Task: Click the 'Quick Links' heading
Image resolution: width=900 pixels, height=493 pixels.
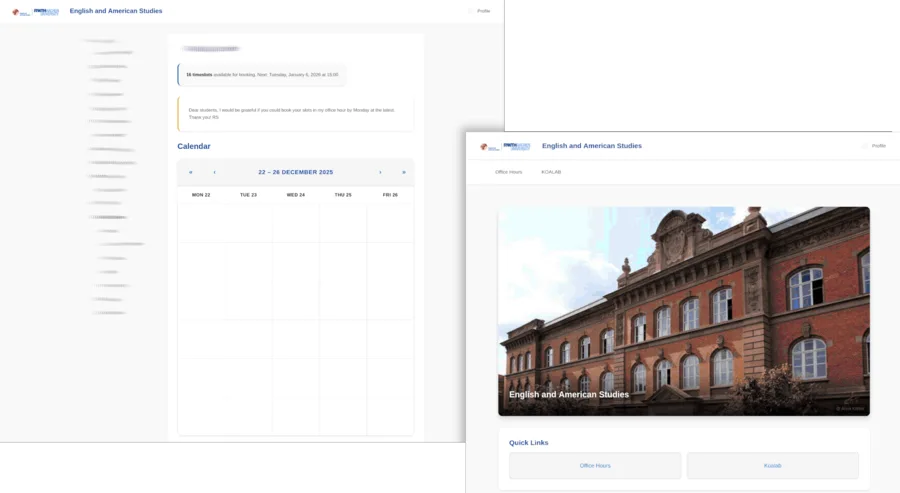Action: coord(529,442)
